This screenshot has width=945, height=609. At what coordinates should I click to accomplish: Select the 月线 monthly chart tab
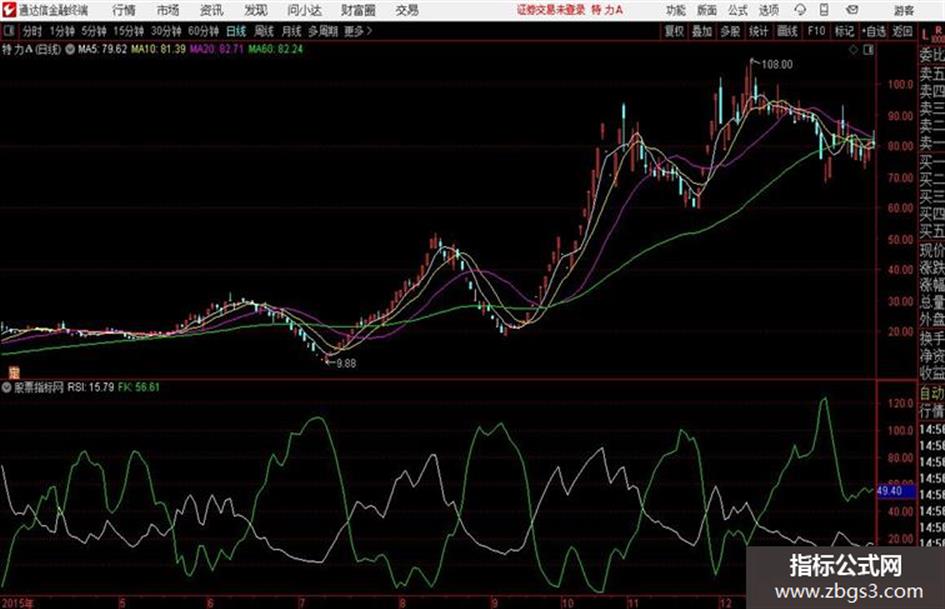coord(292,31)
